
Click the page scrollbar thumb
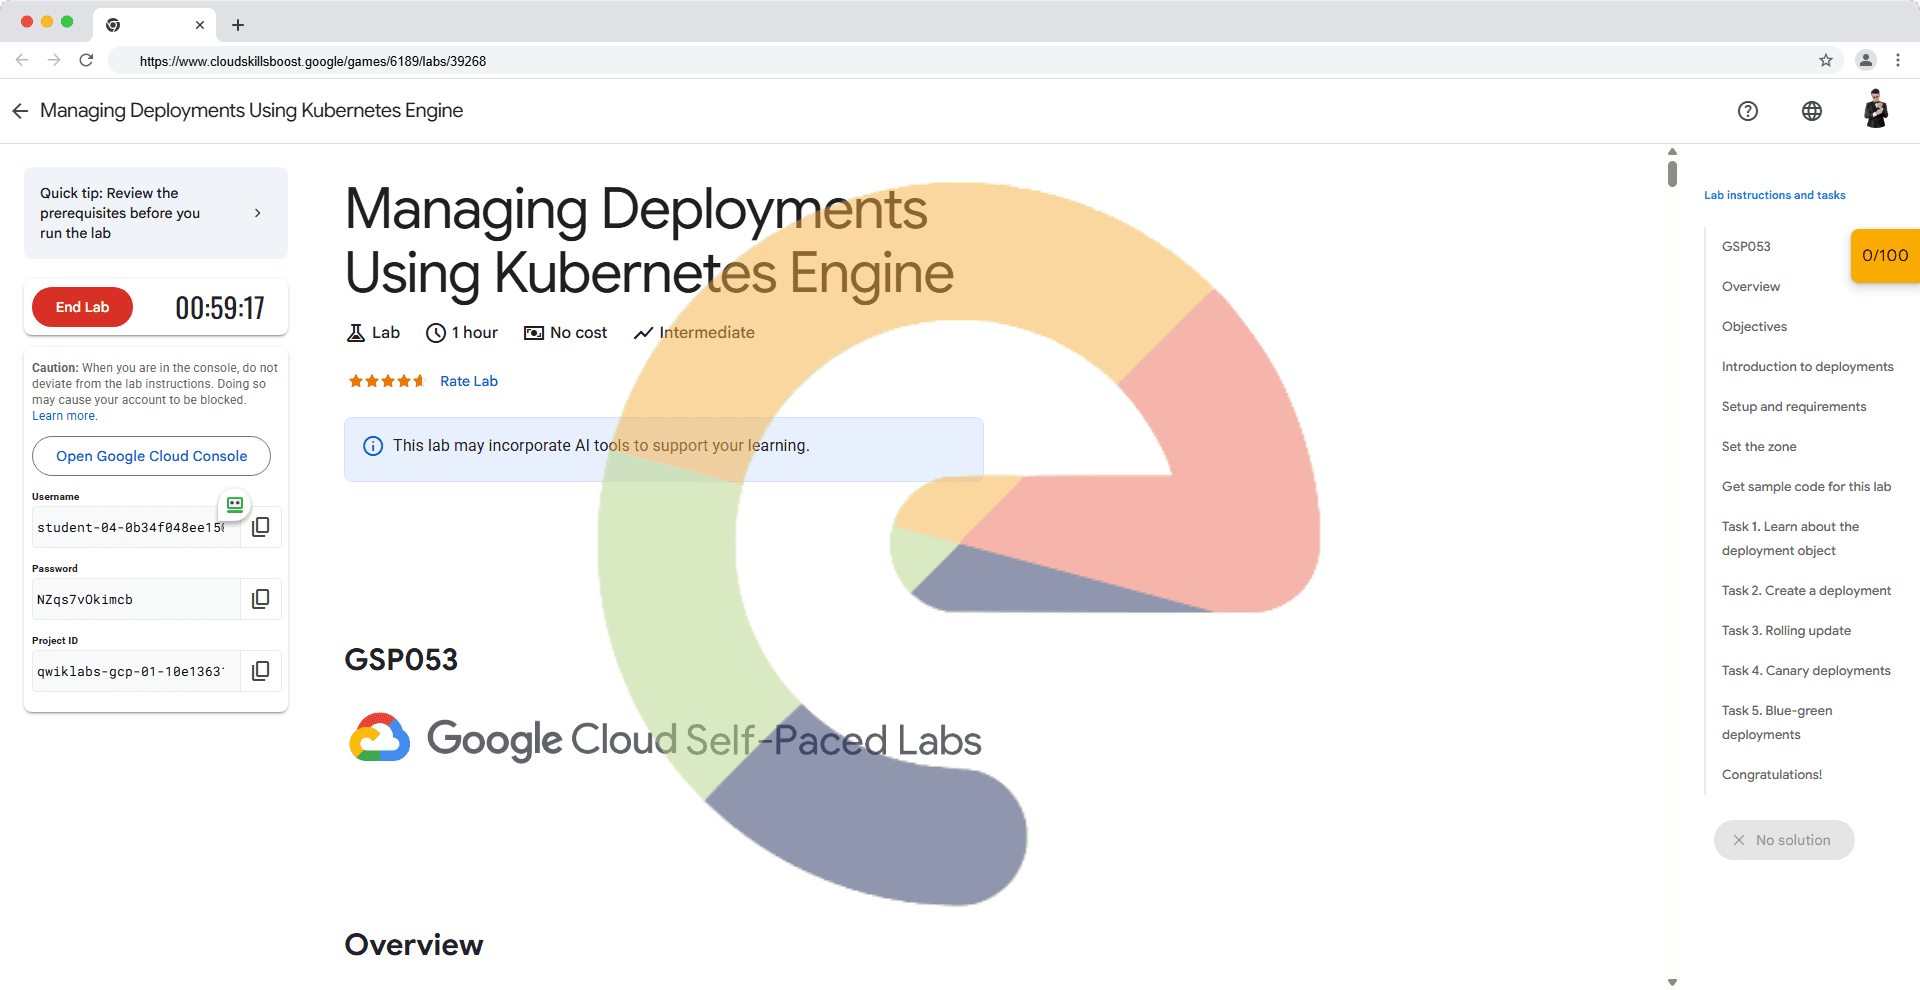pyautogui.click(x=1672, y=173)
